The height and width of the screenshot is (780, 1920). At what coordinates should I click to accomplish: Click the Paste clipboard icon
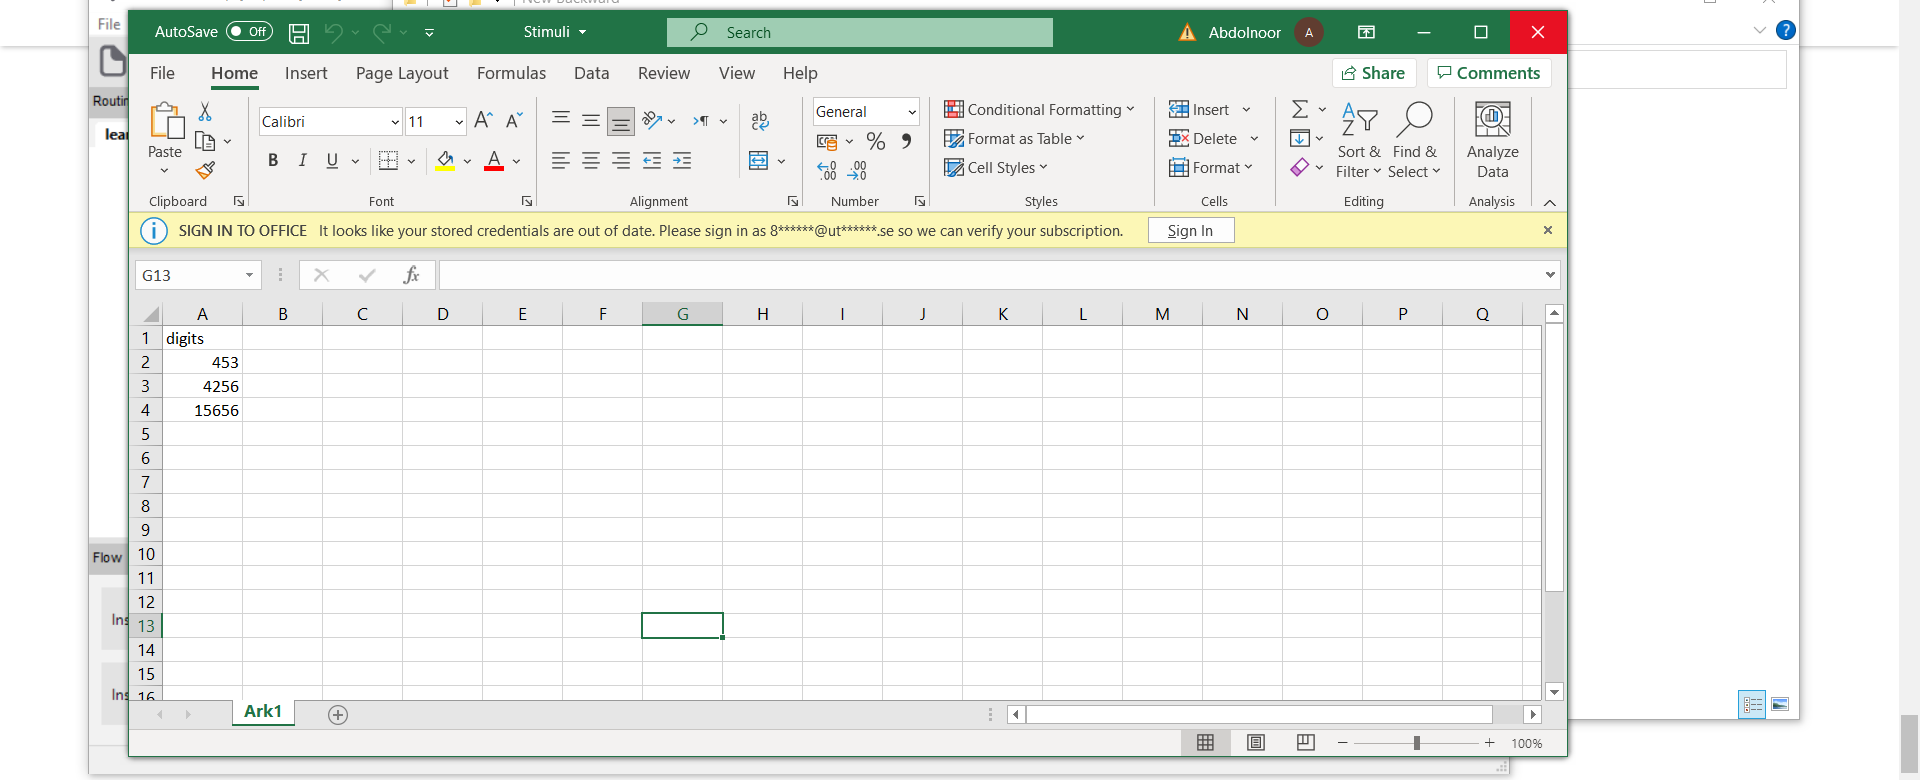[166, 121]
